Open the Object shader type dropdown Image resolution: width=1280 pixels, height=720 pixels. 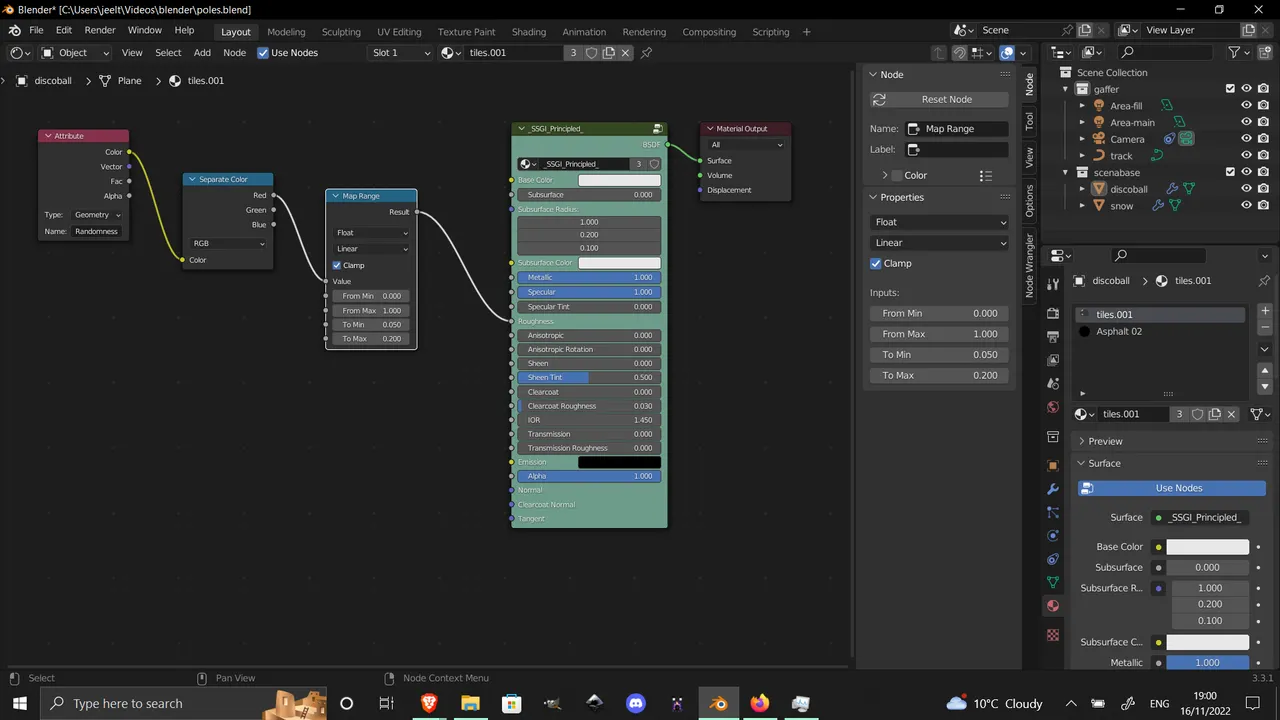pos(75,53)
